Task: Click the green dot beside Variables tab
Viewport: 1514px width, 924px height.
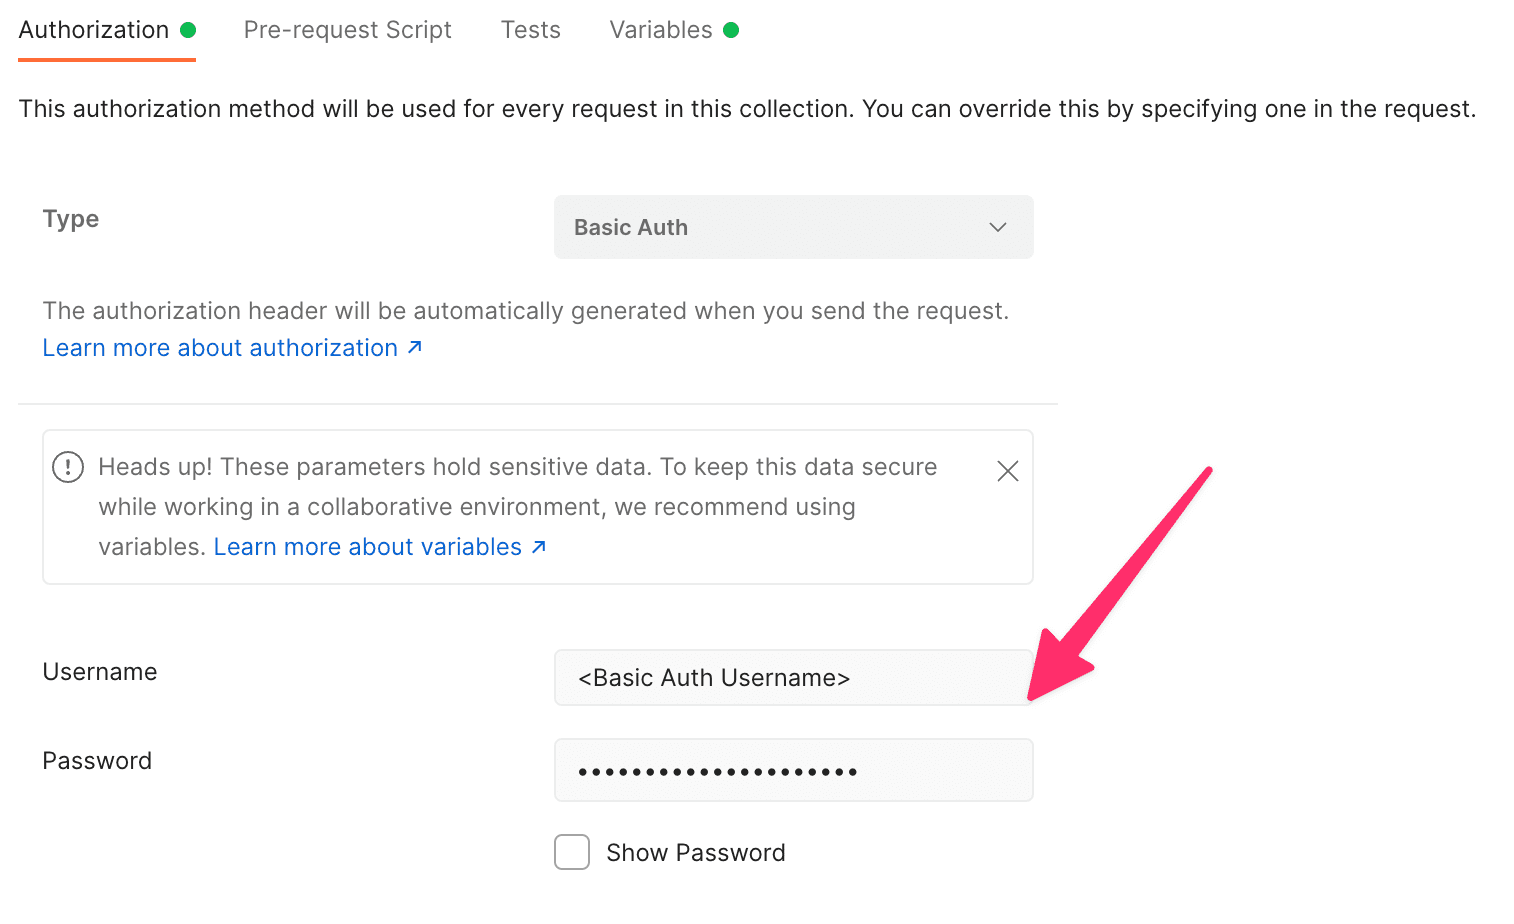Action: click(733, 29)
